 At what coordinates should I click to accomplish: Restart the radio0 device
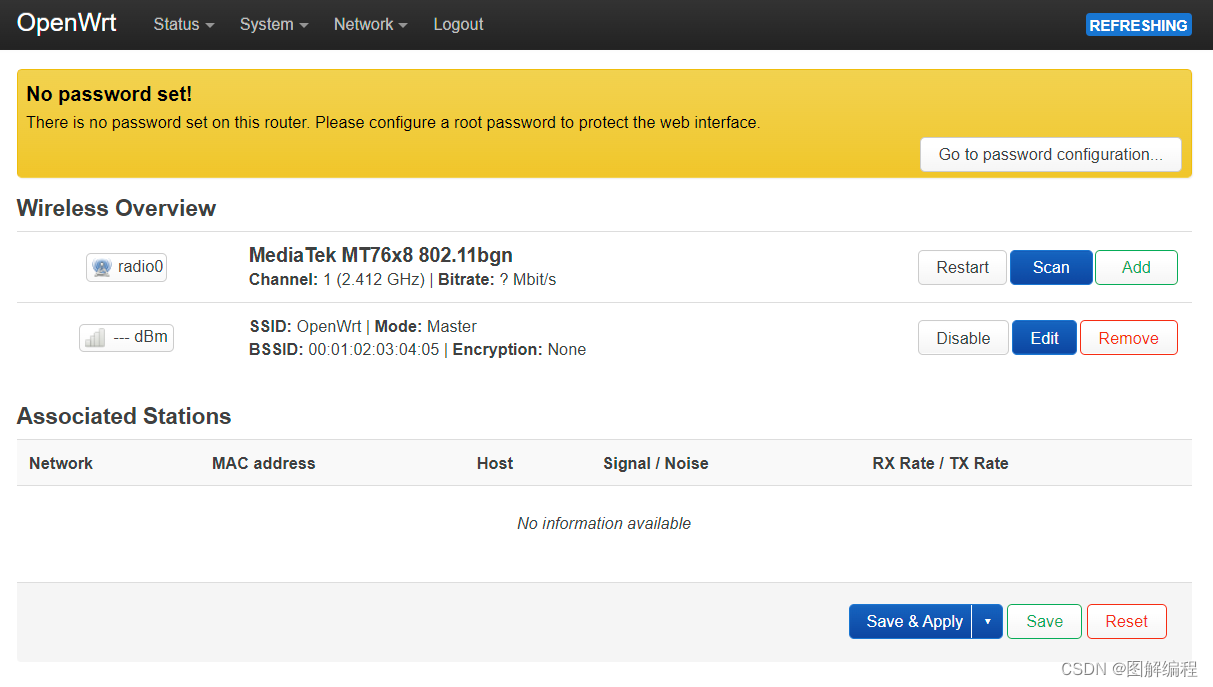pos(963,267)
